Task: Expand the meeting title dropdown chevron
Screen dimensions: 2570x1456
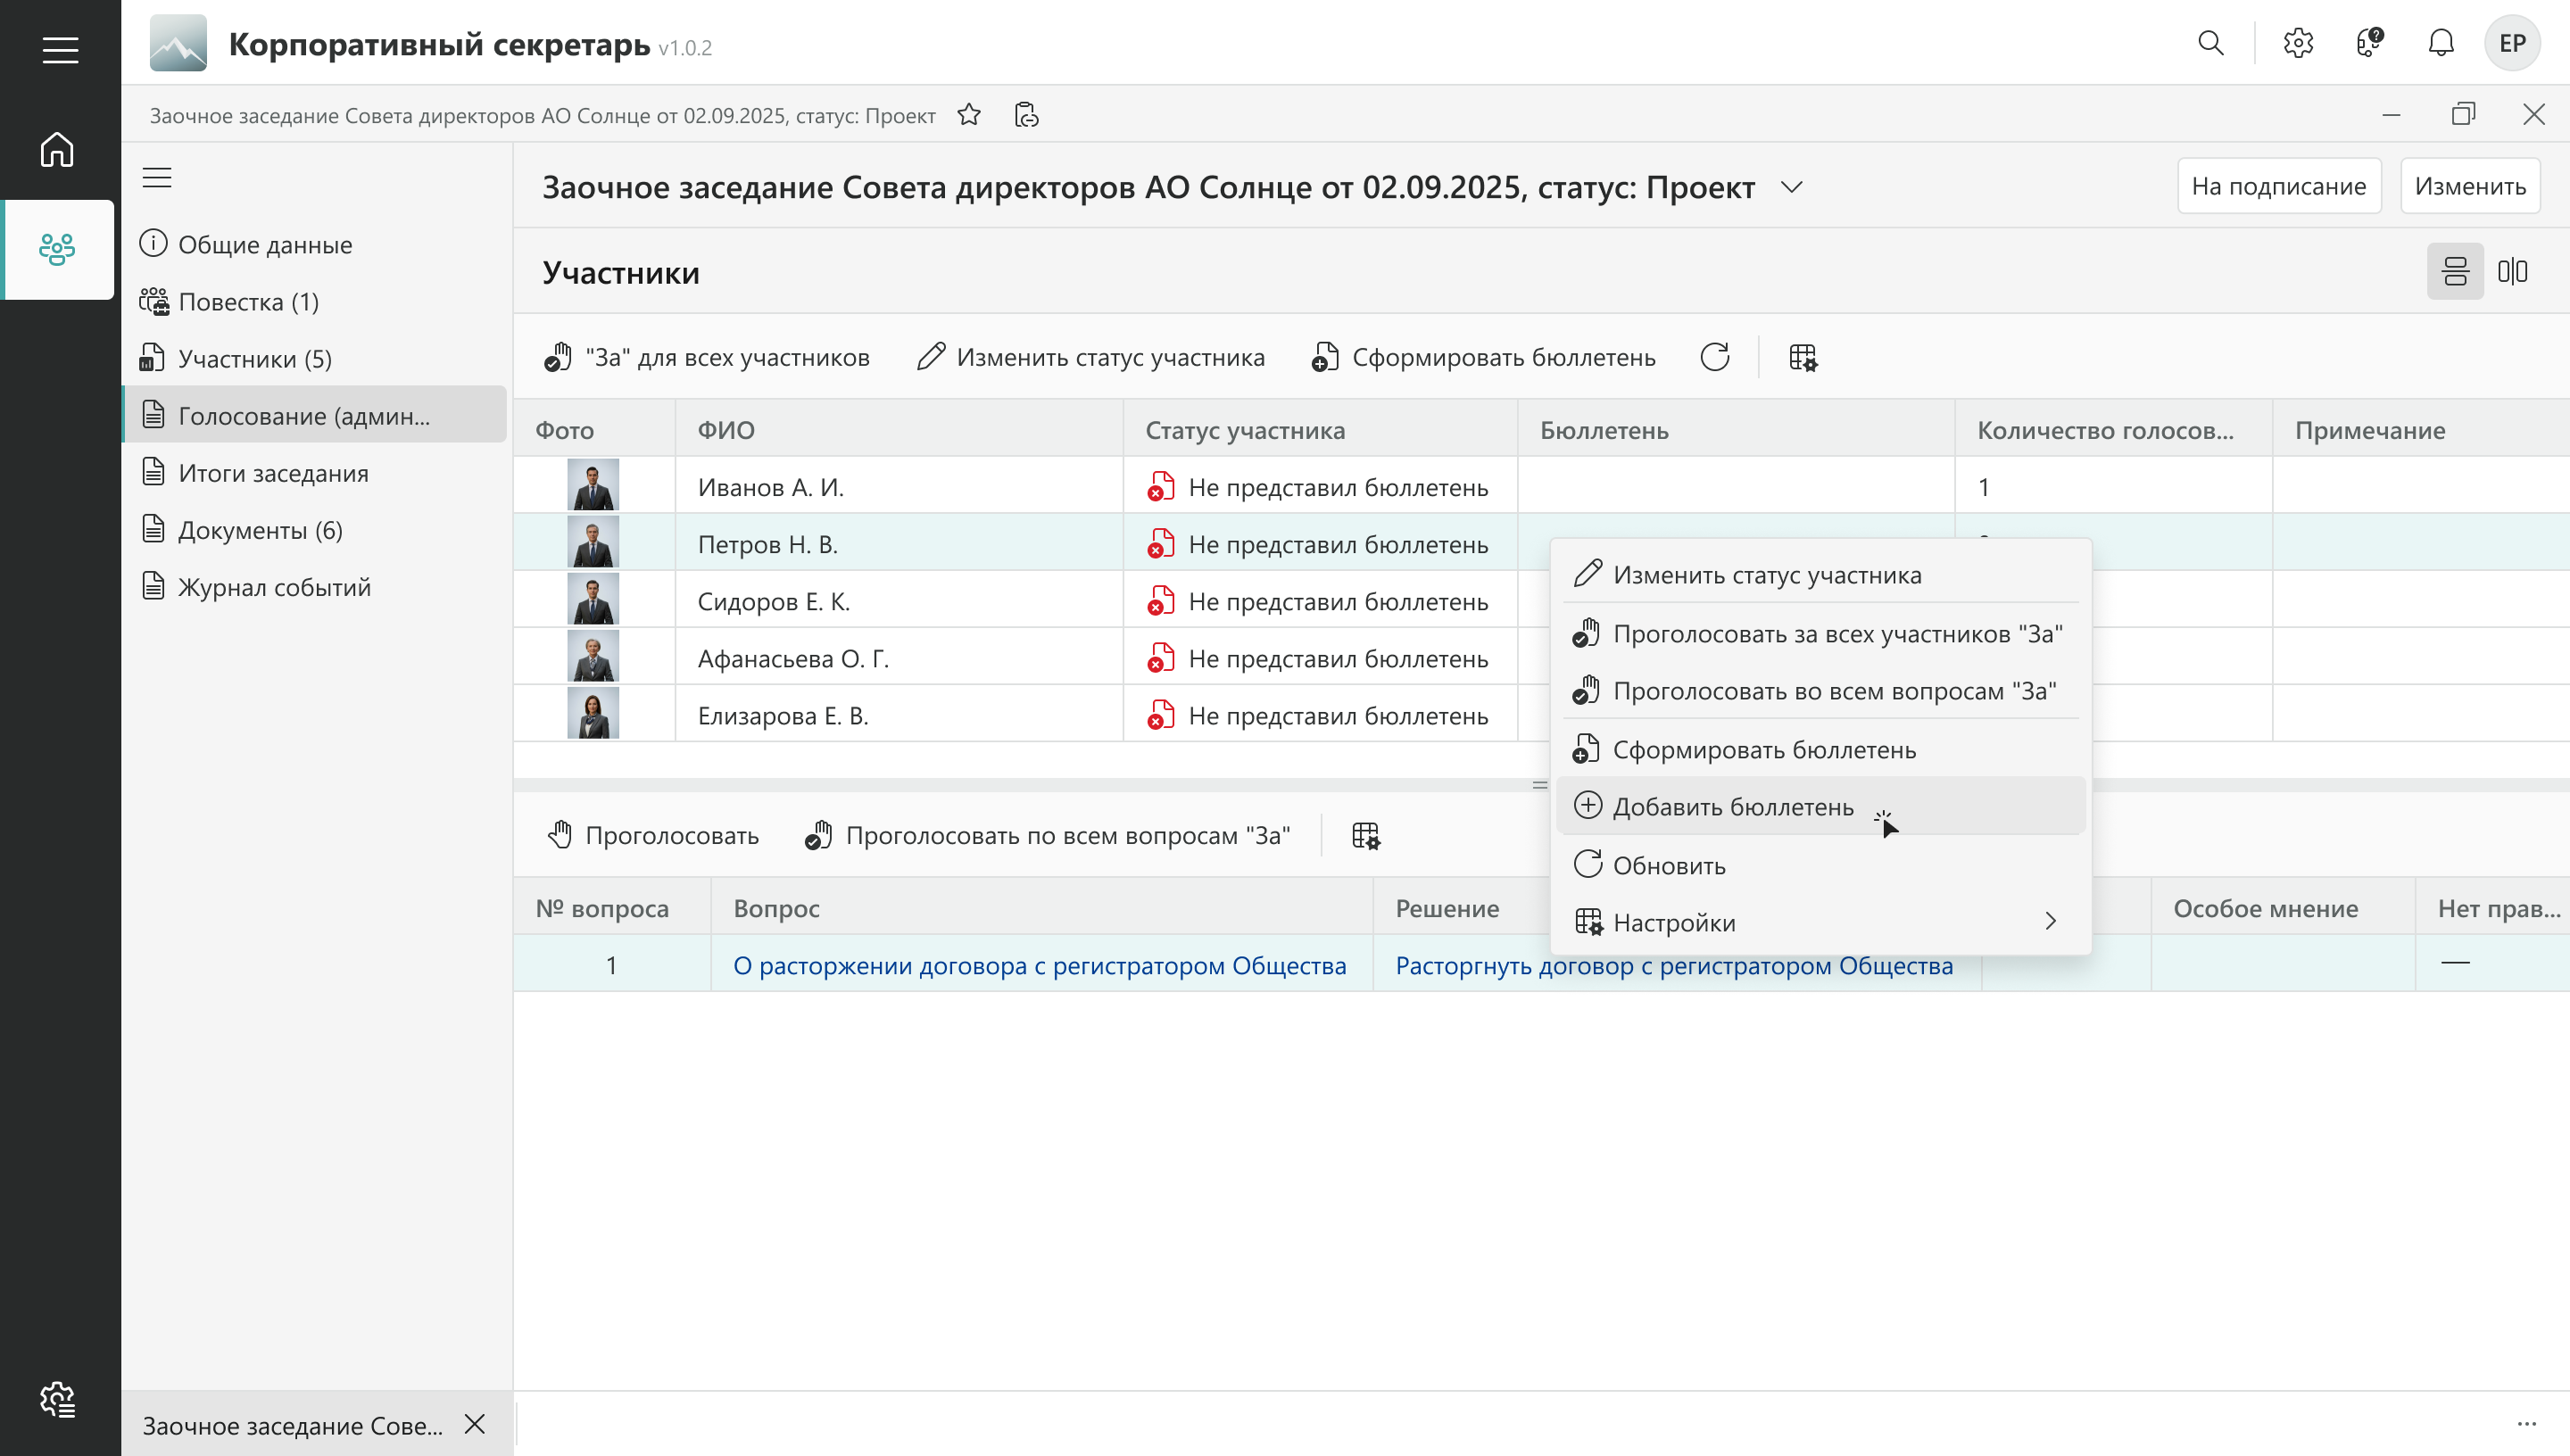Action: (x=1792, y=187)
